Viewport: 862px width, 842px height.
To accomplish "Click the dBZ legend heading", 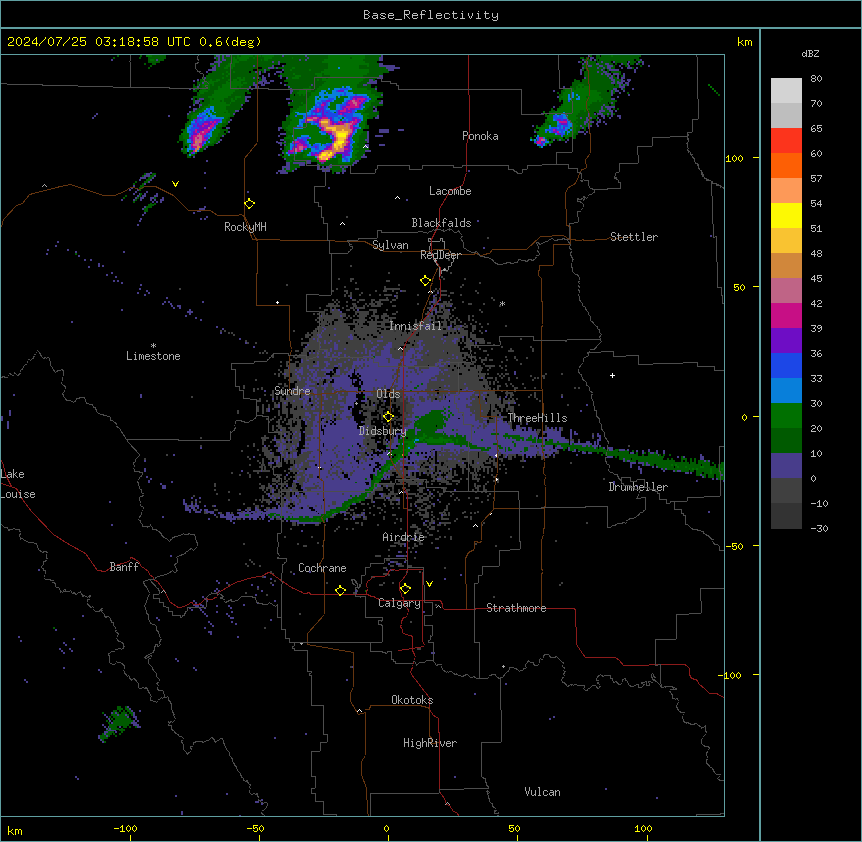I will pos(810,53).
